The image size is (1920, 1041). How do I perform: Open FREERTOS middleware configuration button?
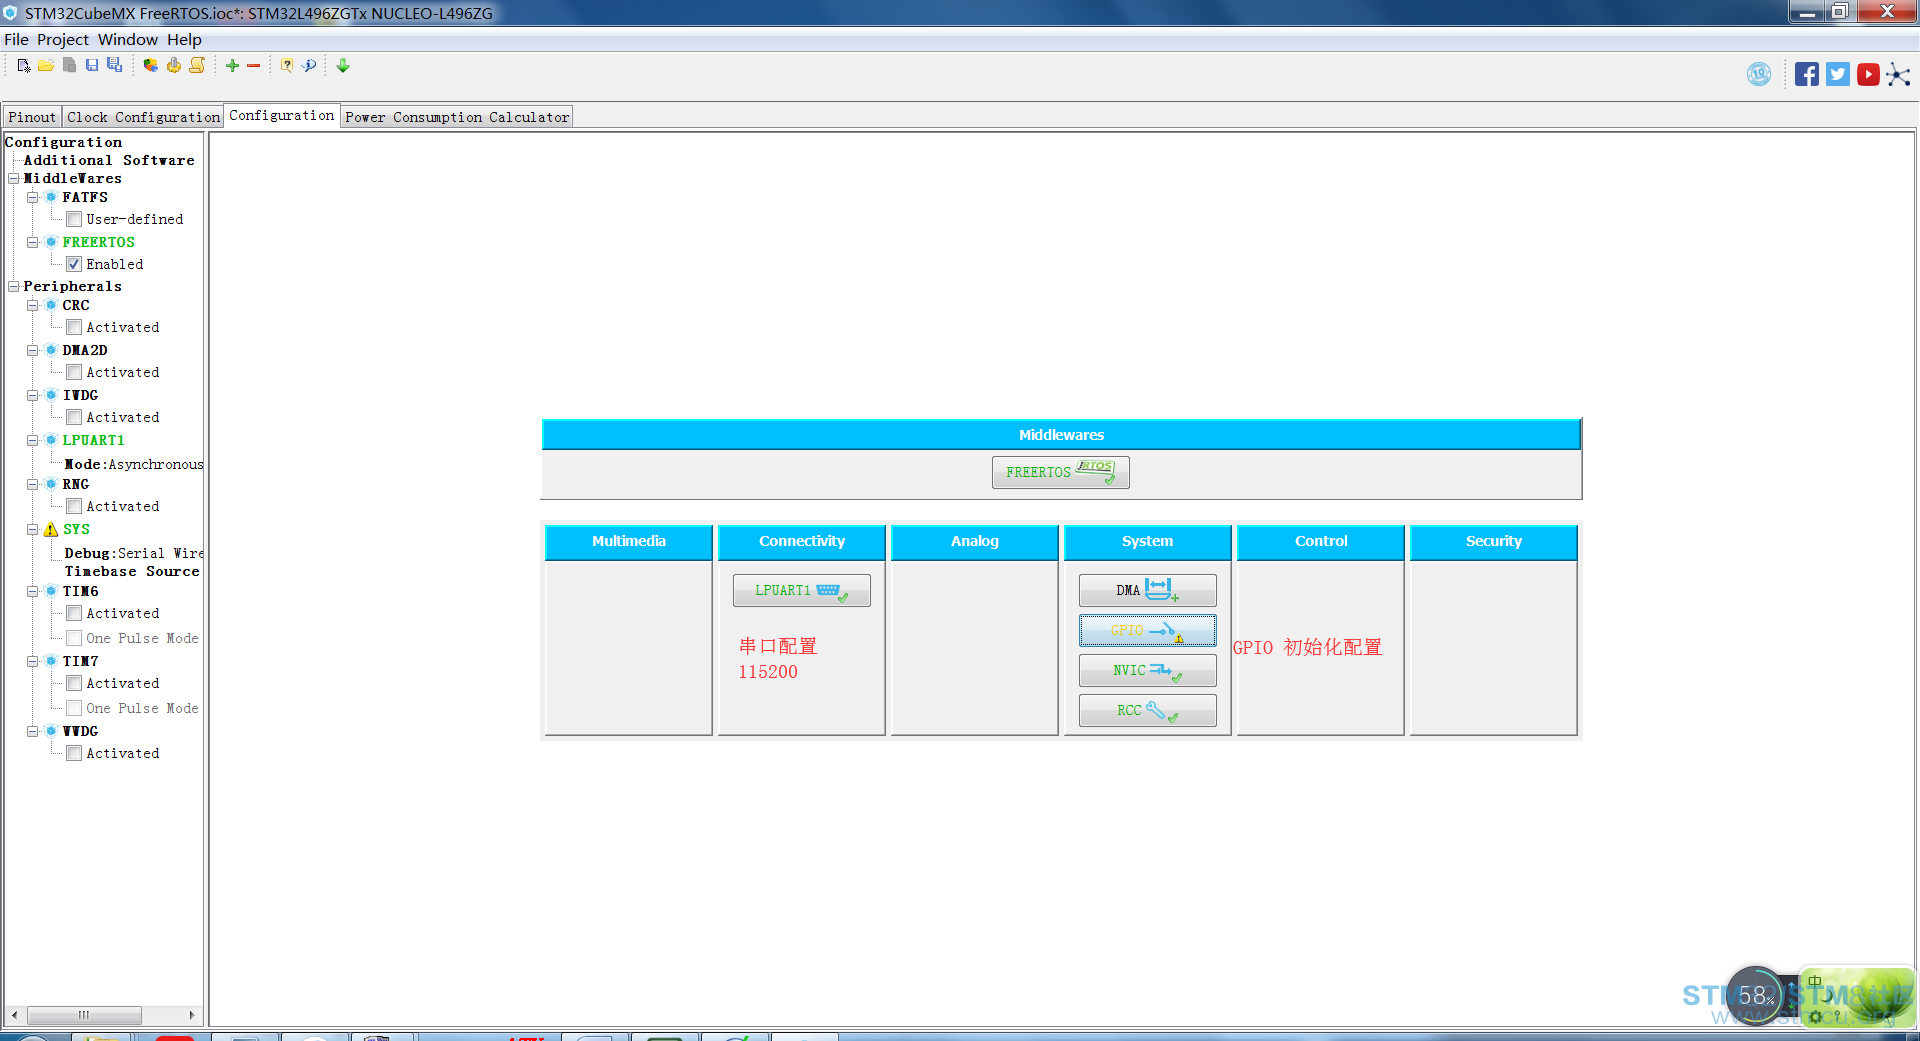click(1061, 472)
